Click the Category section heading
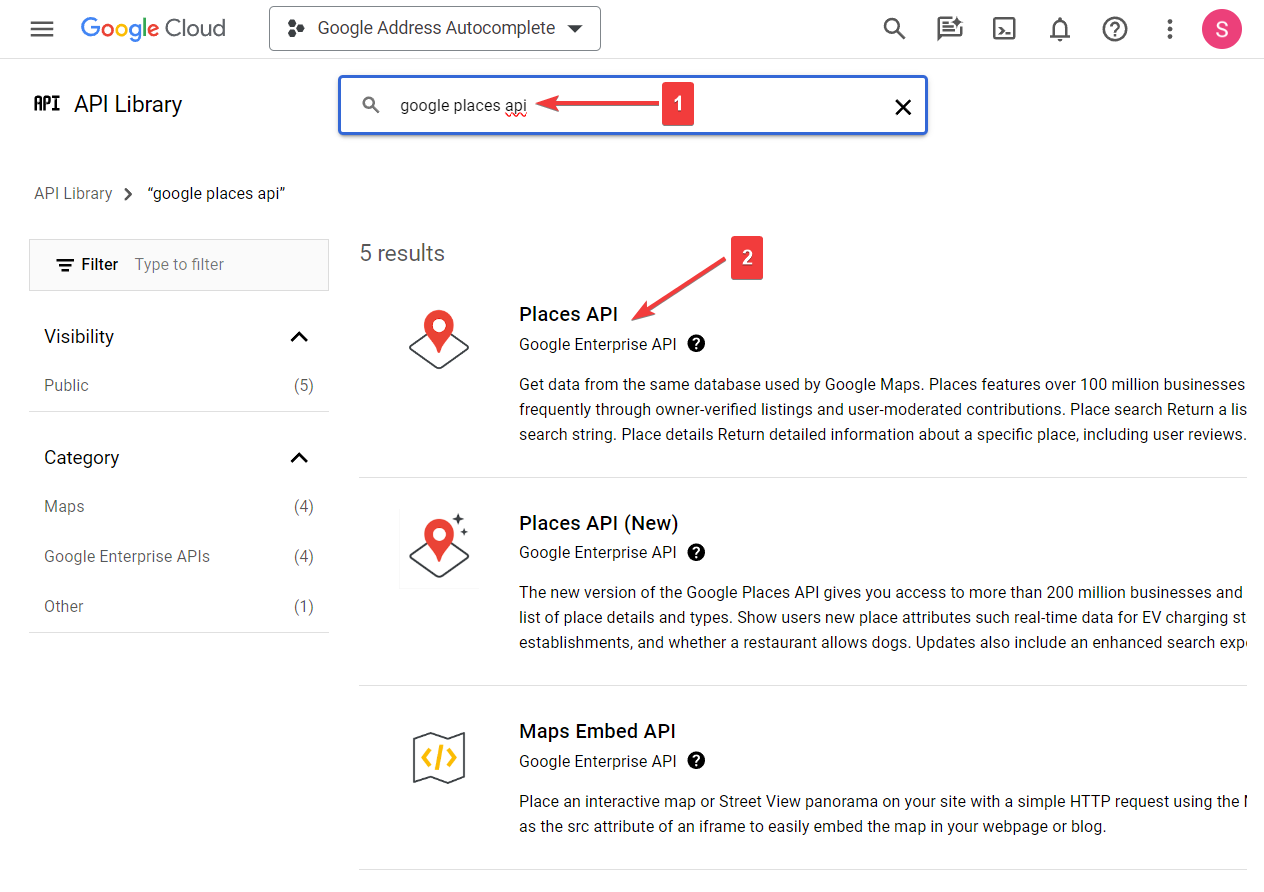This screenshot has height=892, width=1264. (82, 458)
